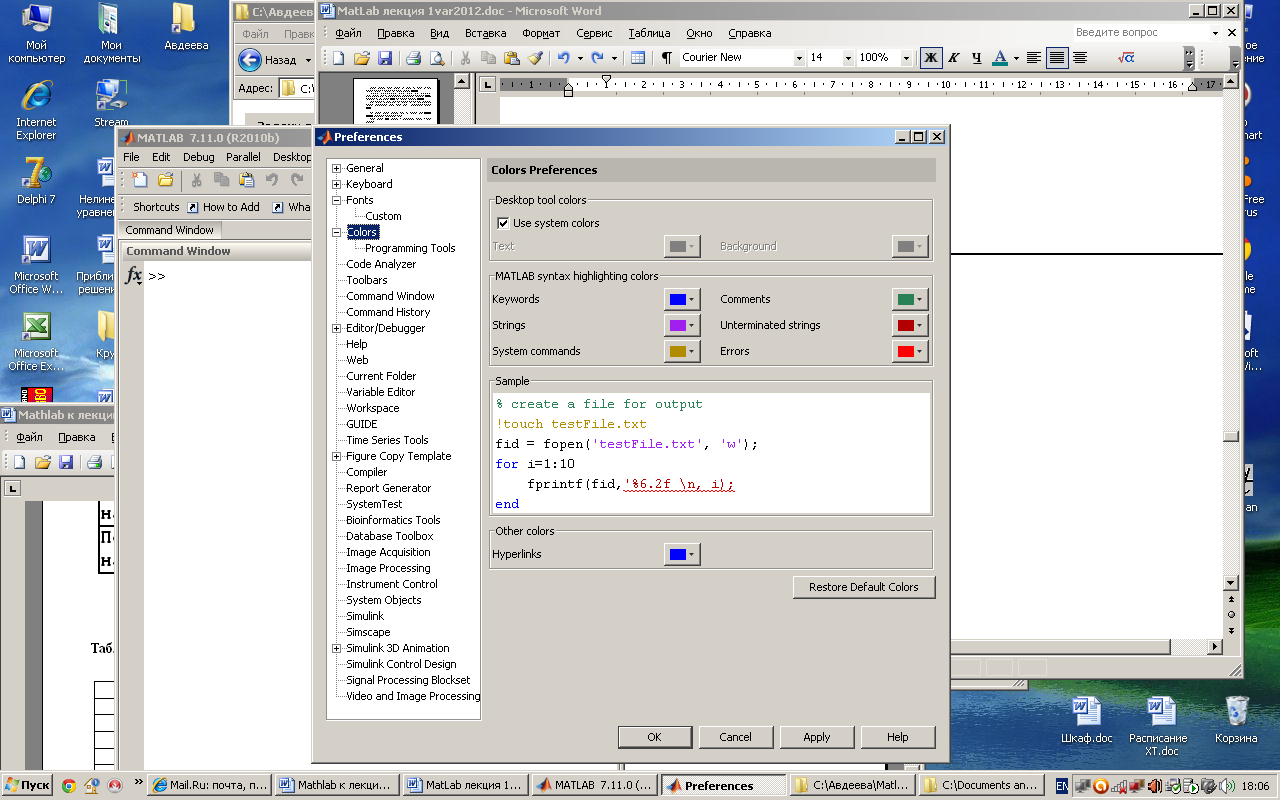The width and height of the screenshot is (1280, 800).
Task: Click New file icon in MATLAB toolbar
Action: 141,180
